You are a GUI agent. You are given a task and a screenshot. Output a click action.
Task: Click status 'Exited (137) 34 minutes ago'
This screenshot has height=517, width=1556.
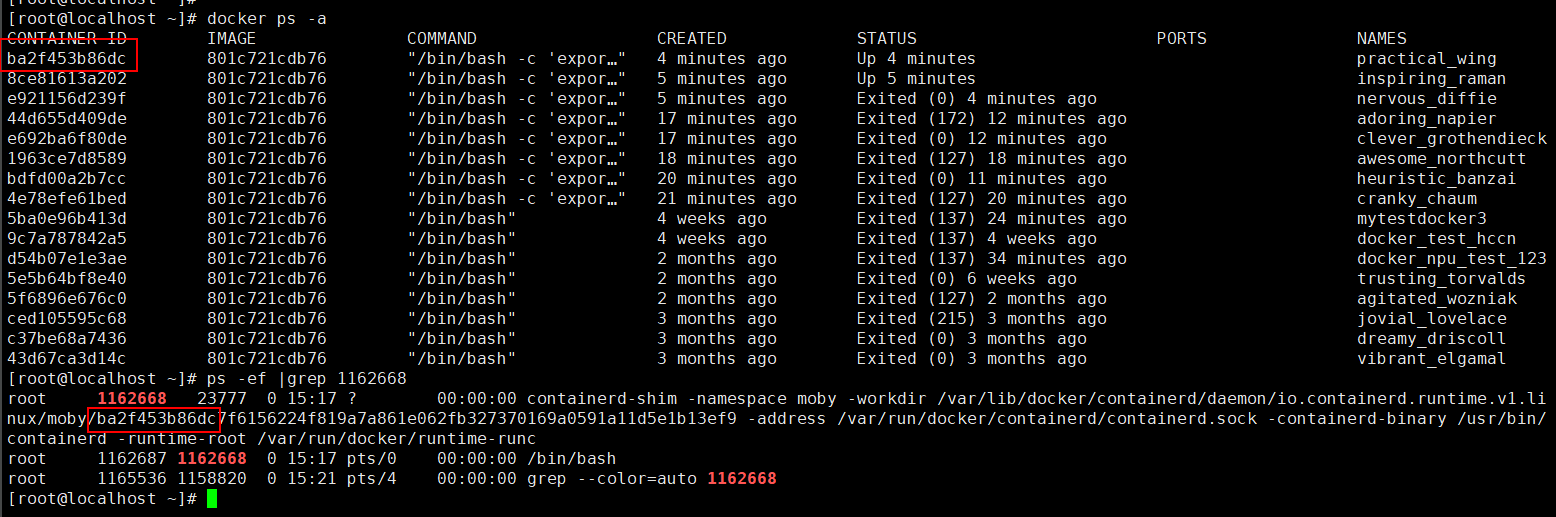click(x=992, y=259)
